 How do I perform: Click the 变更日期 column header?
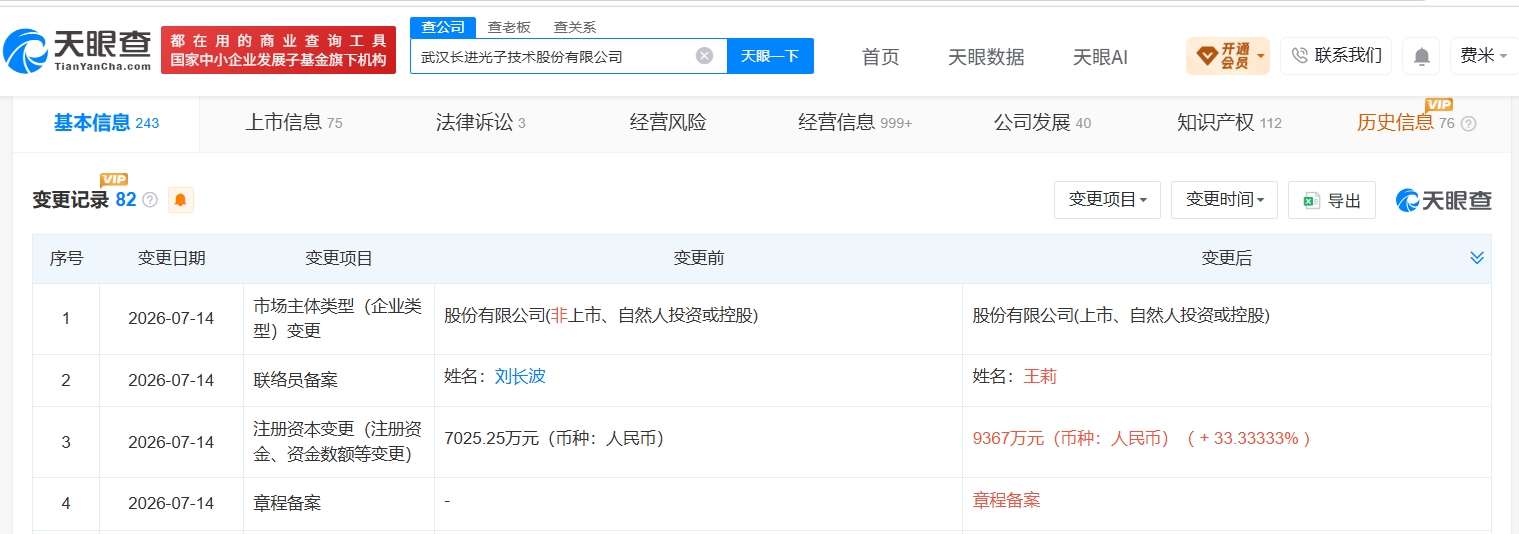[x=171, y=258]
